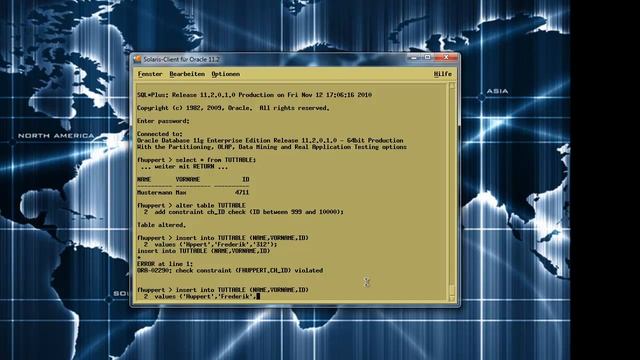Click the '... weiter mit RETURN ...' line

(184, 167)
